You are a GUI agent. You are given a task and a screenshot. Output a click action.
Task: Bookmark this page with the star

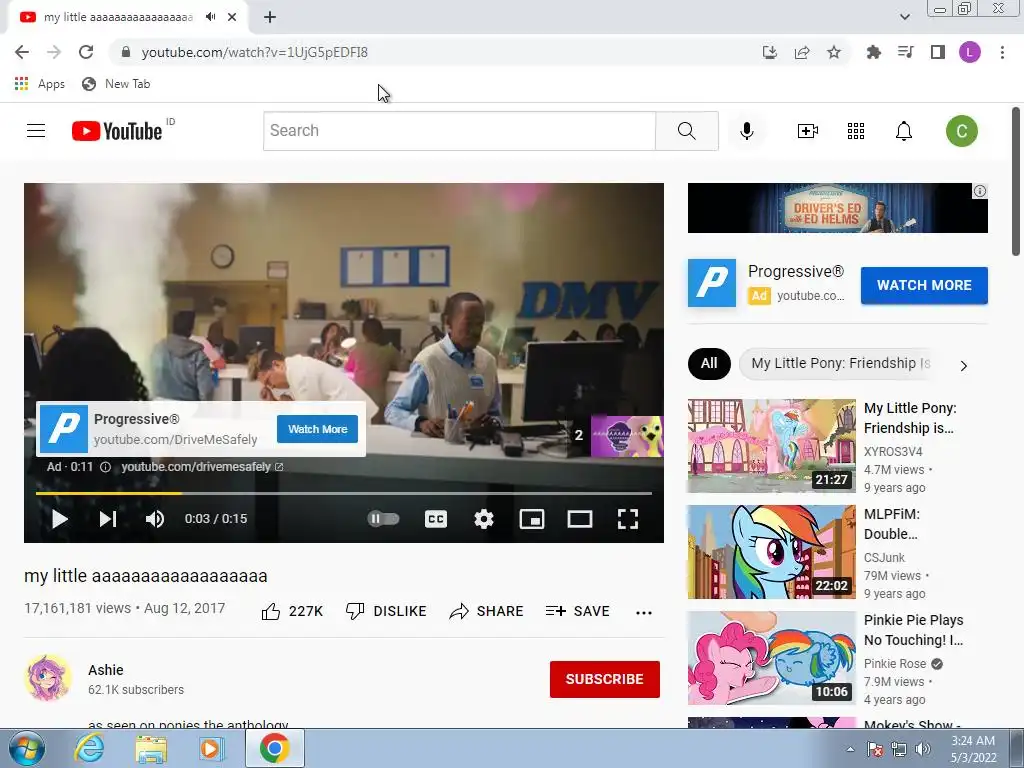click(833, 52)
